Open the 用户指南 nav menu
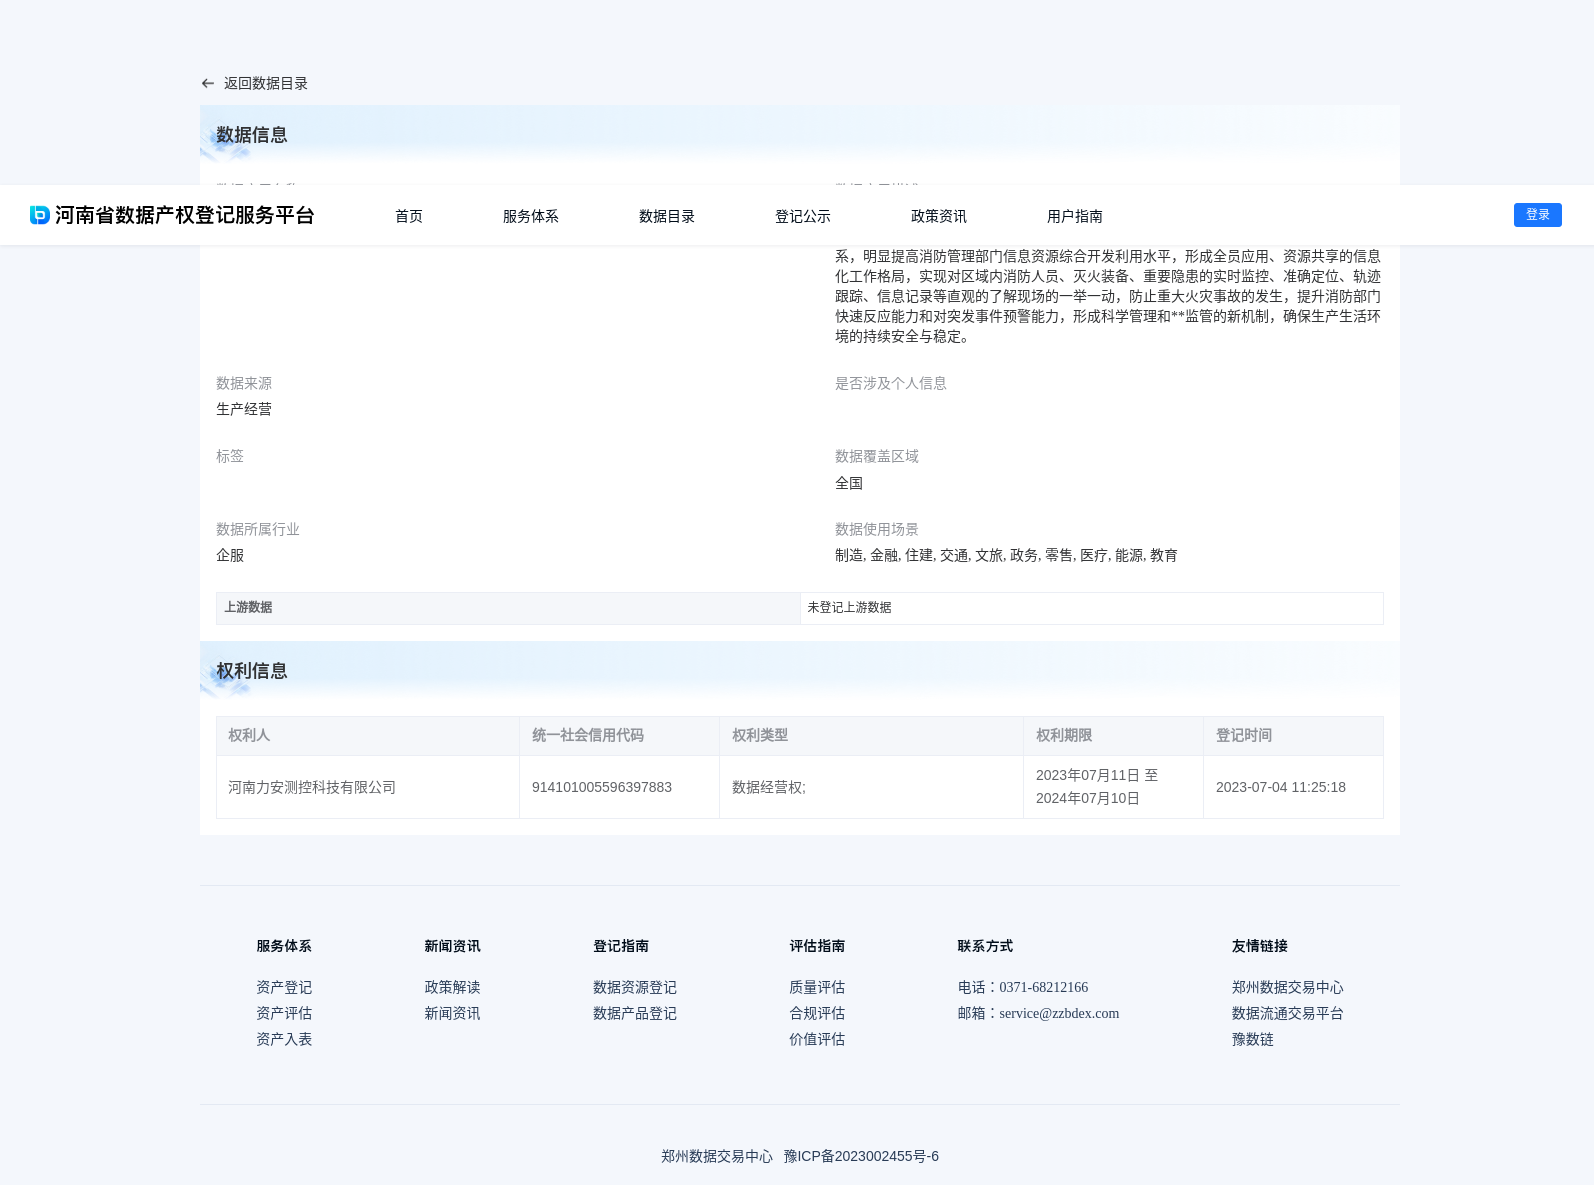Viewport: 1594px width, 1185px height. (x=1075, y=216)
